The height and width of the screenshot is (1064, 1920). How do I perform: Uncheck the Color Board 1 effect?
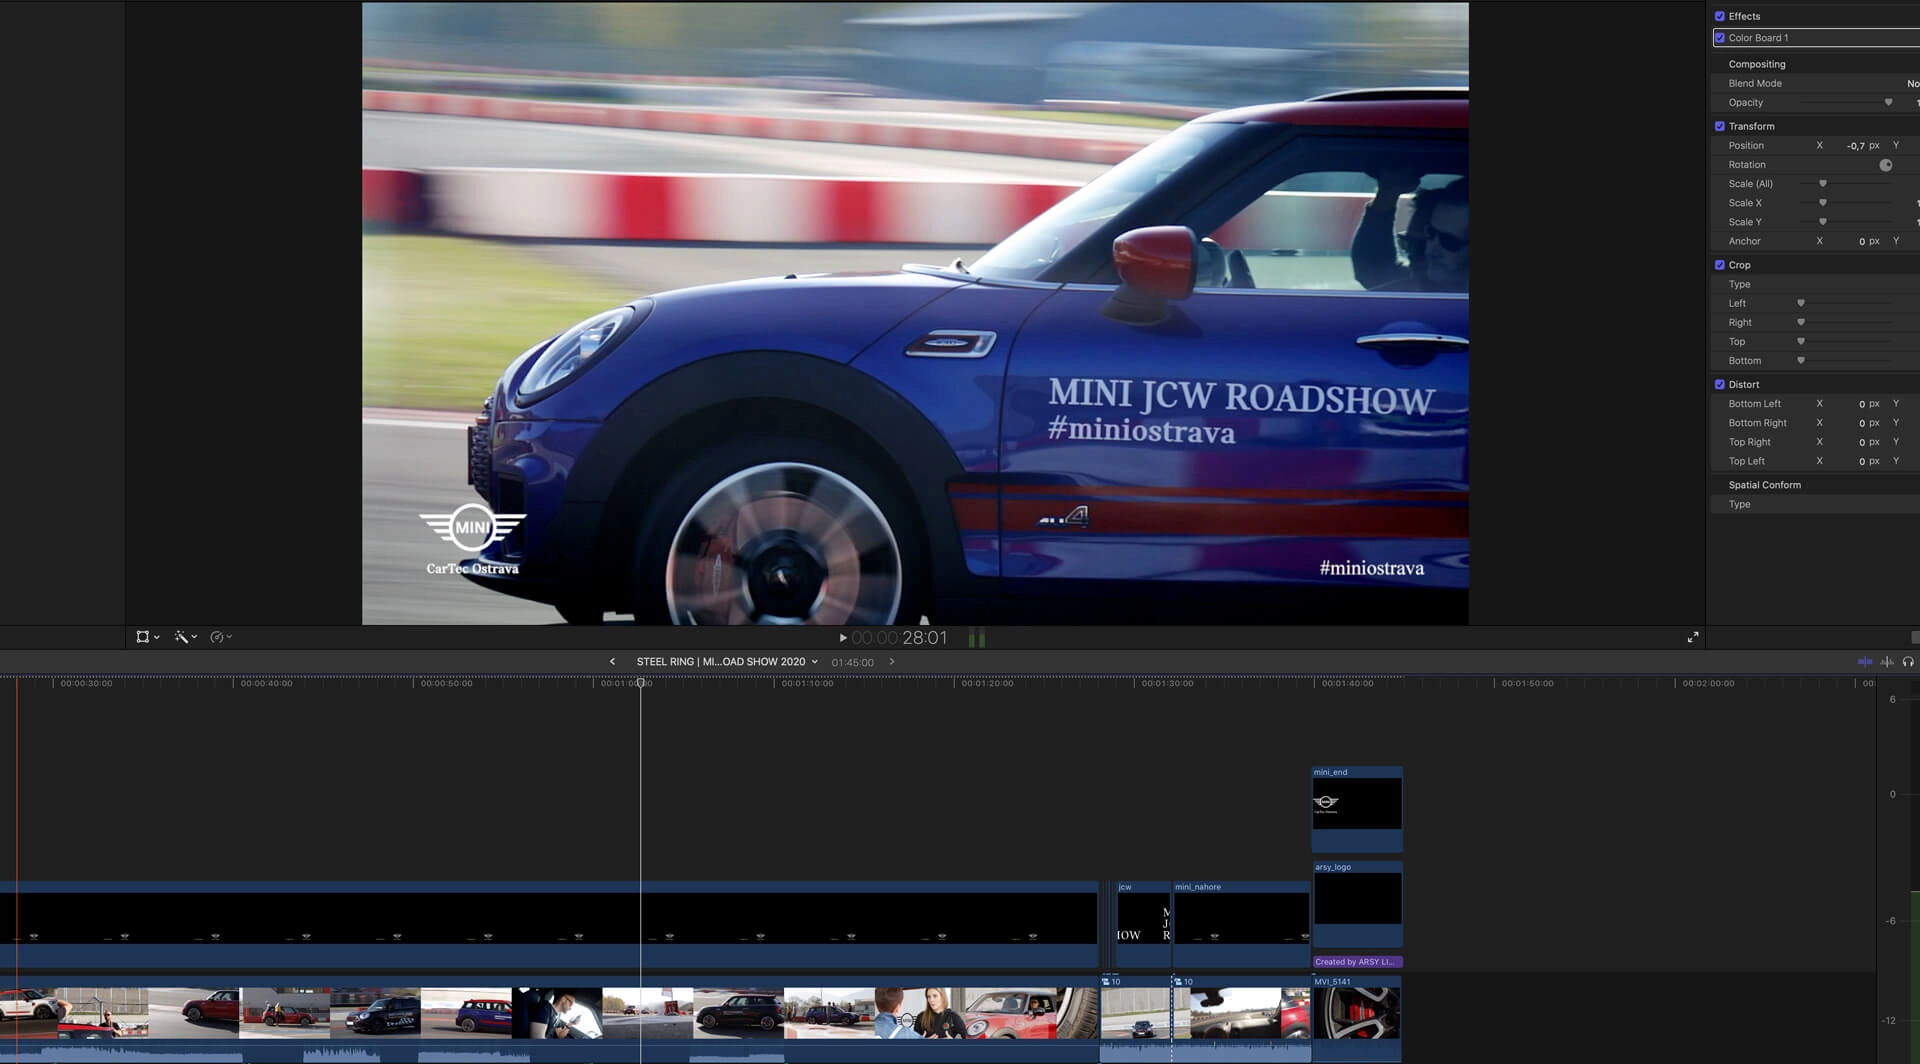pos(1720,38)
